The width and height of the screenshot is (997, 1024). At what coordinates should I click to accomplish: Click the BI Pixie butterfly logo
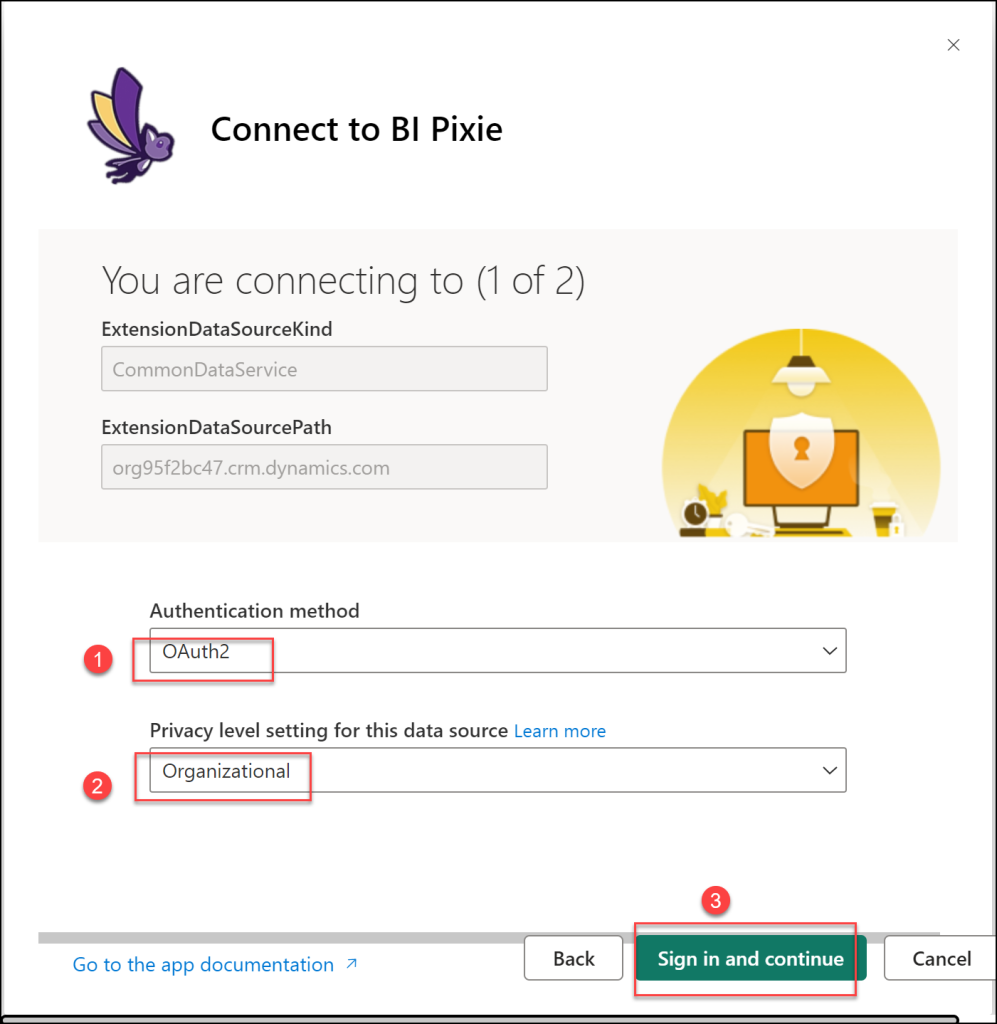pos(129,126)
